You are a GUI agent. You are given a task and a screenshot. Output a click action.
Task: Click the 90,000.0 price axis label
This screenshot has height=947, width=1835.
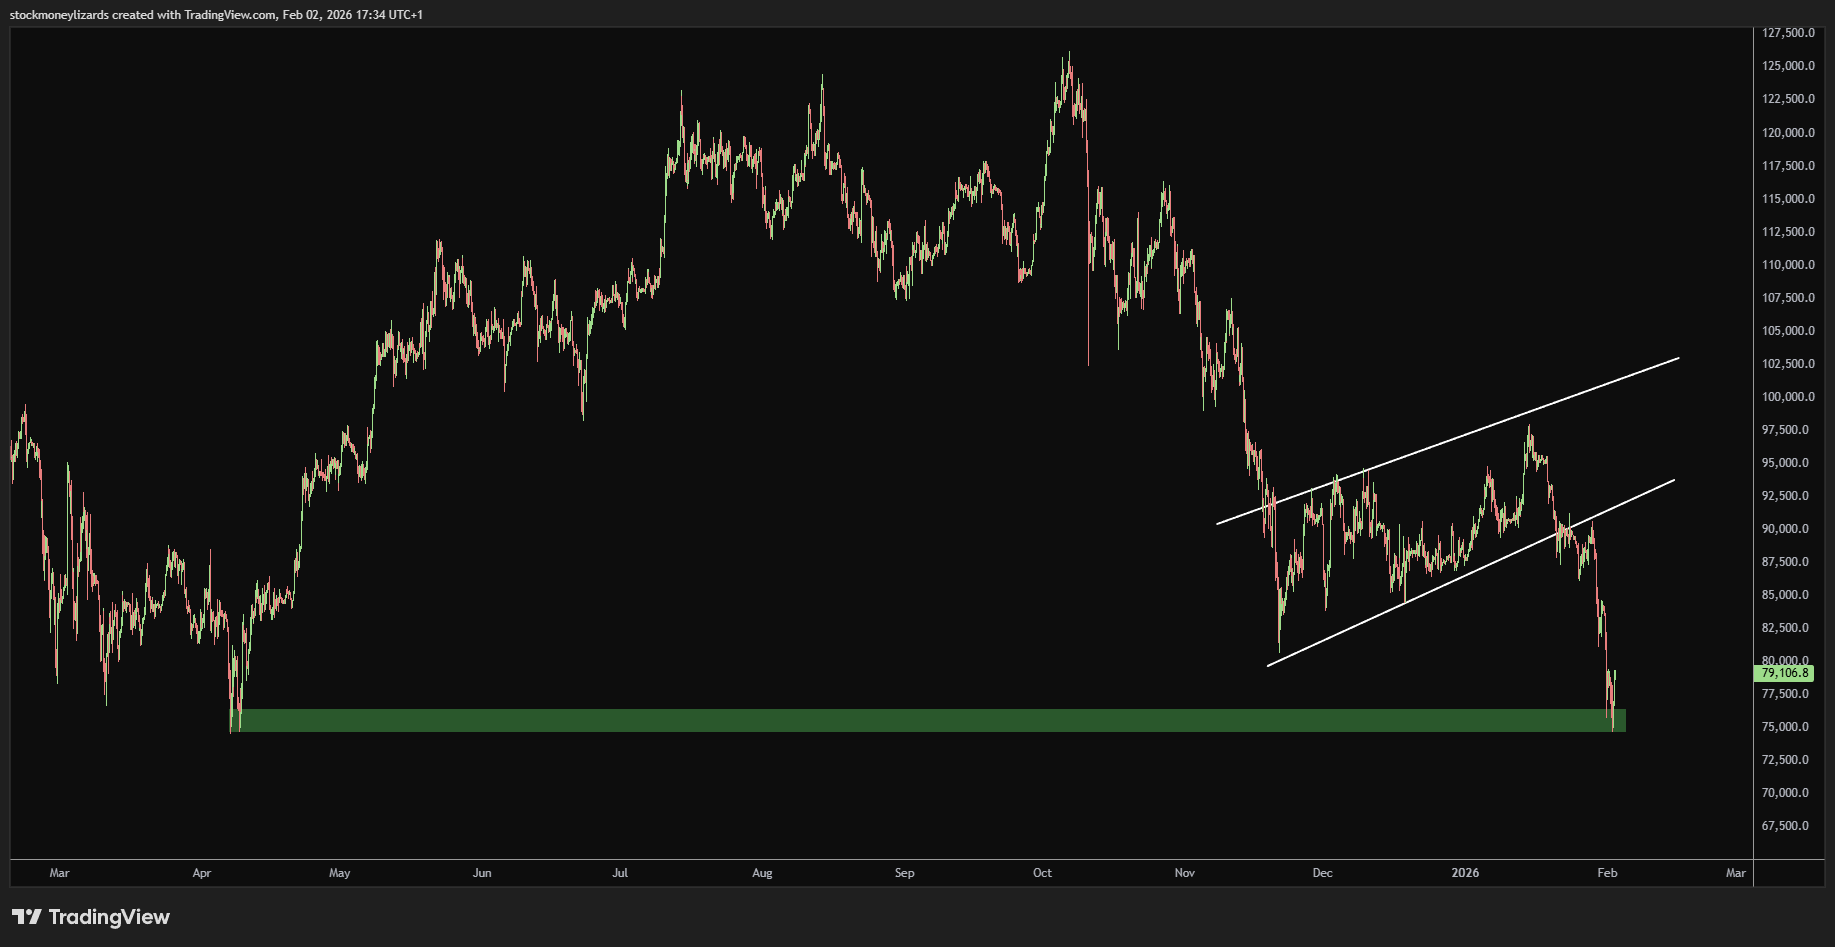1788,529
